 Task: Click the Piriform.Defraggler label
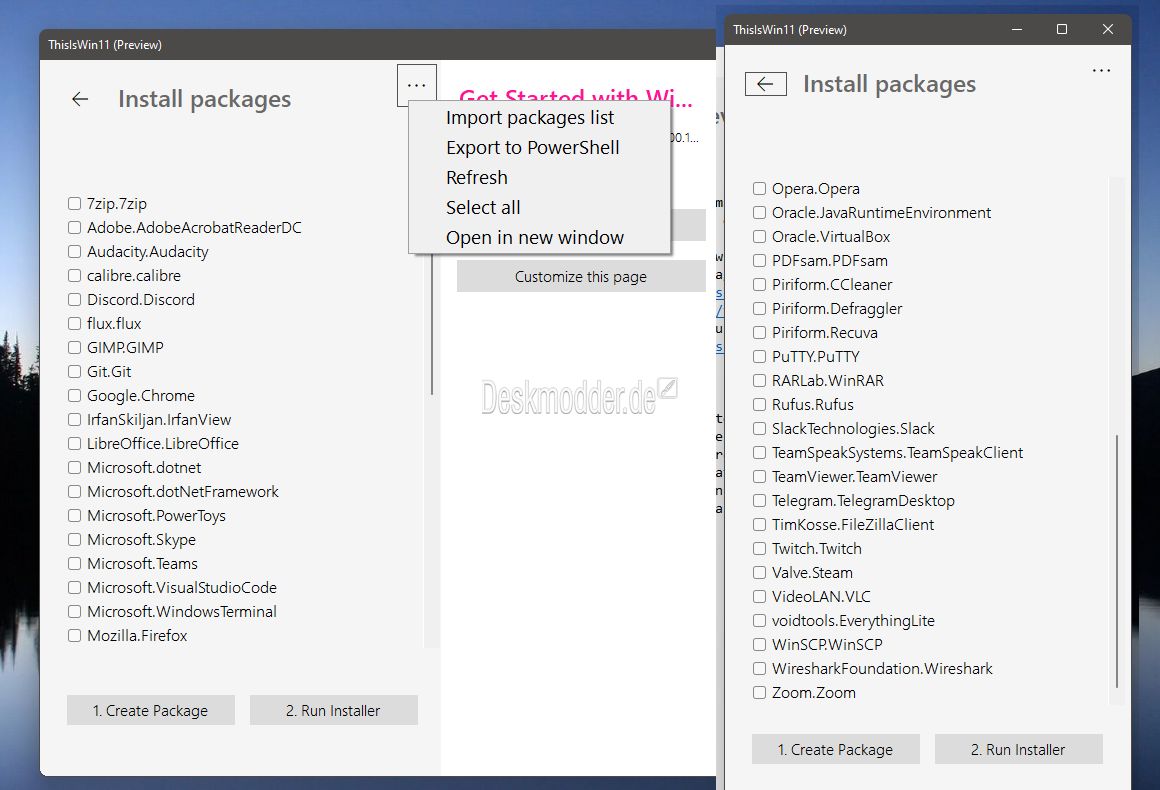point(837,308)
